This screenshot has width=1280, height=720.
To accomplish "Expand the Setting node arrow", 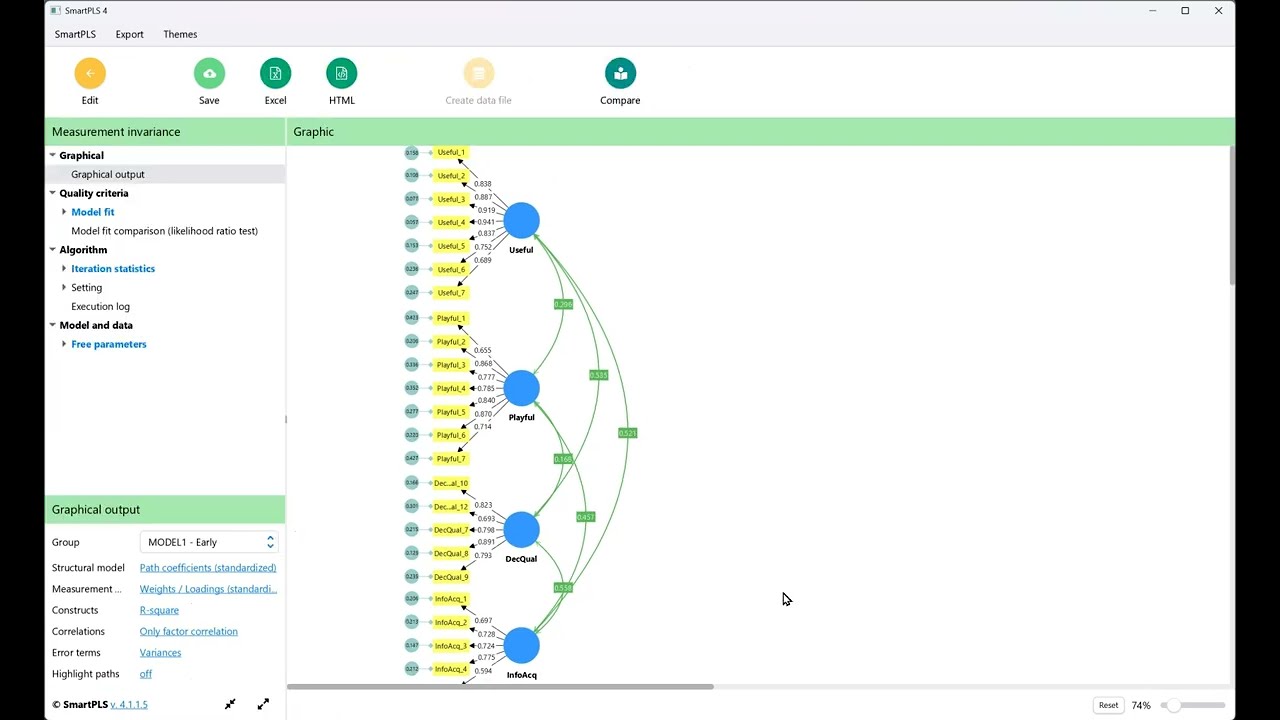I will click(64, 287).
